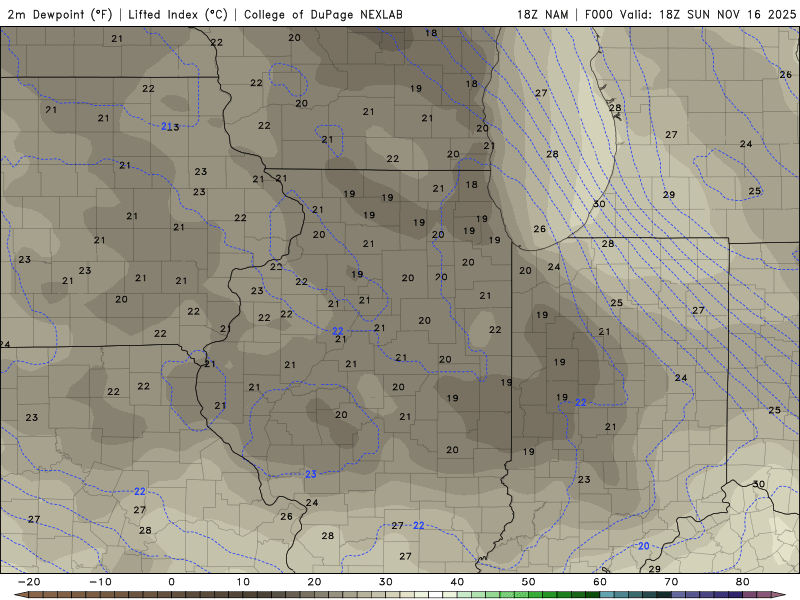800x600 pixels.
Task: Click the "Valid: 18Z SUN NOV 16 2025" text
Action: click(708, 14)
